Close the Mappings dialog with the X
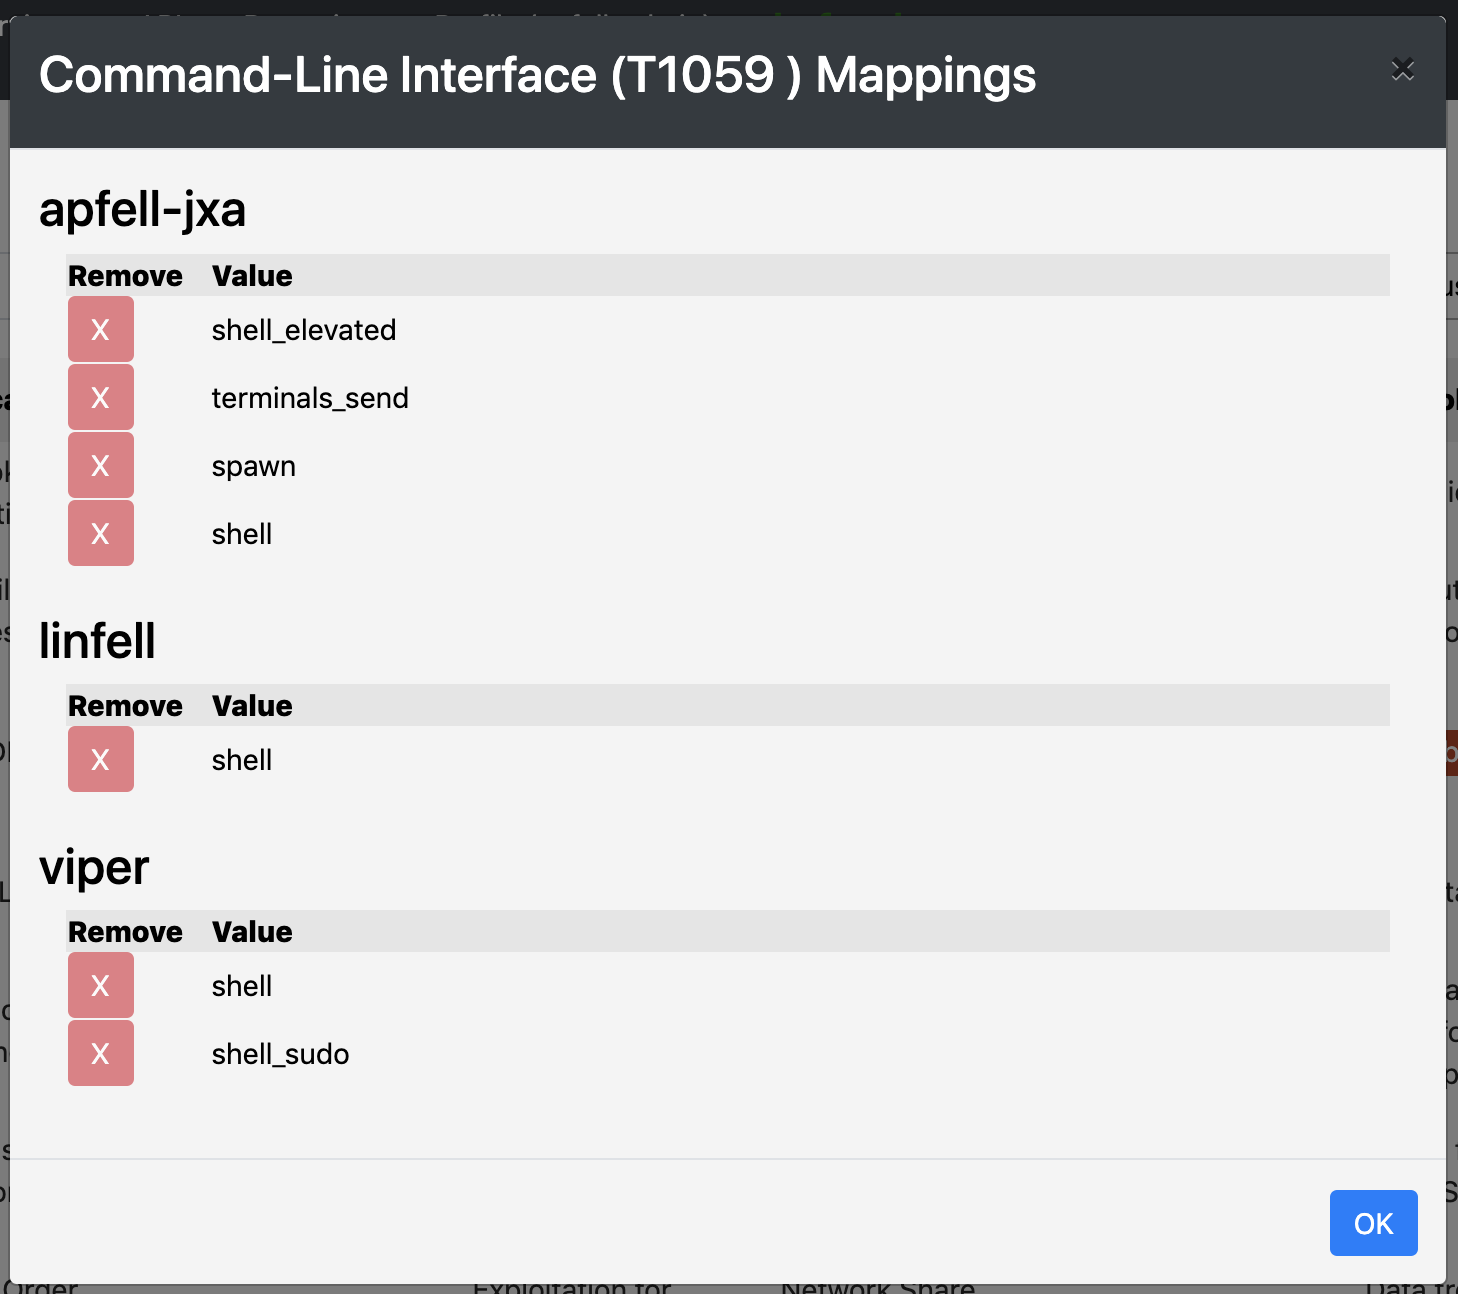1458x1294 pixels. (x=1402, y=69)
